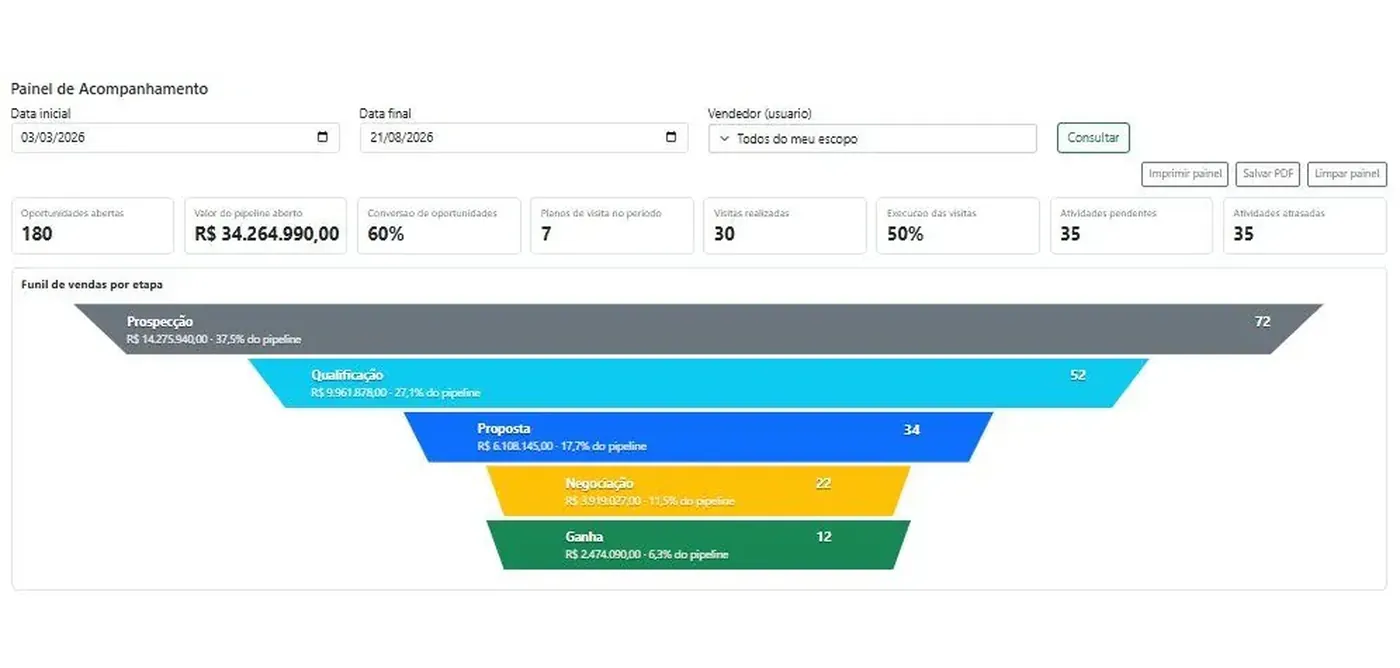Click the 50% visit execution value
This screenshot has height=668, width=1400.
point(905,234)
